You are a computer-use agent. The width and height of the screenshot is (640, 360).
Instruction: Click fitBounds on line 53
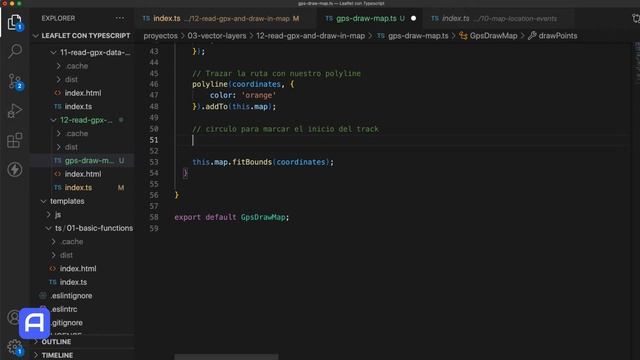pos(252,162)
